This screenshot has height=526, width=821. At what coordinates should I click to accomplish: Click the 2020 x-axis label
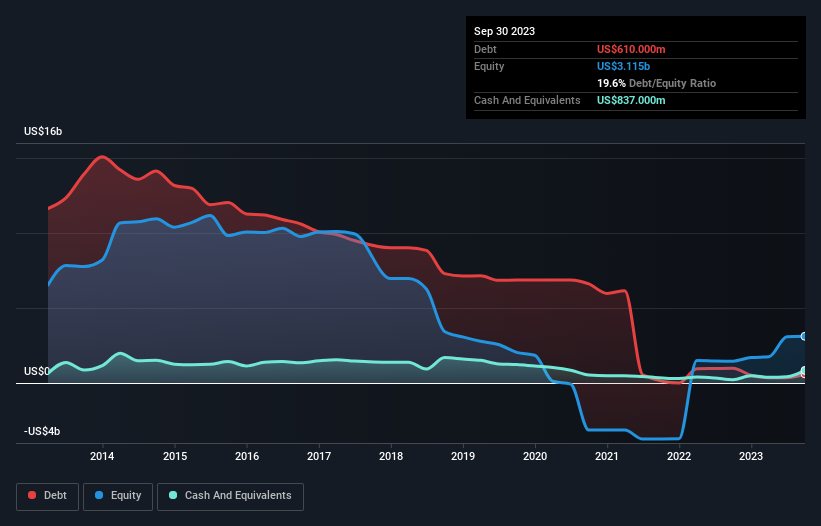(535, 456)
